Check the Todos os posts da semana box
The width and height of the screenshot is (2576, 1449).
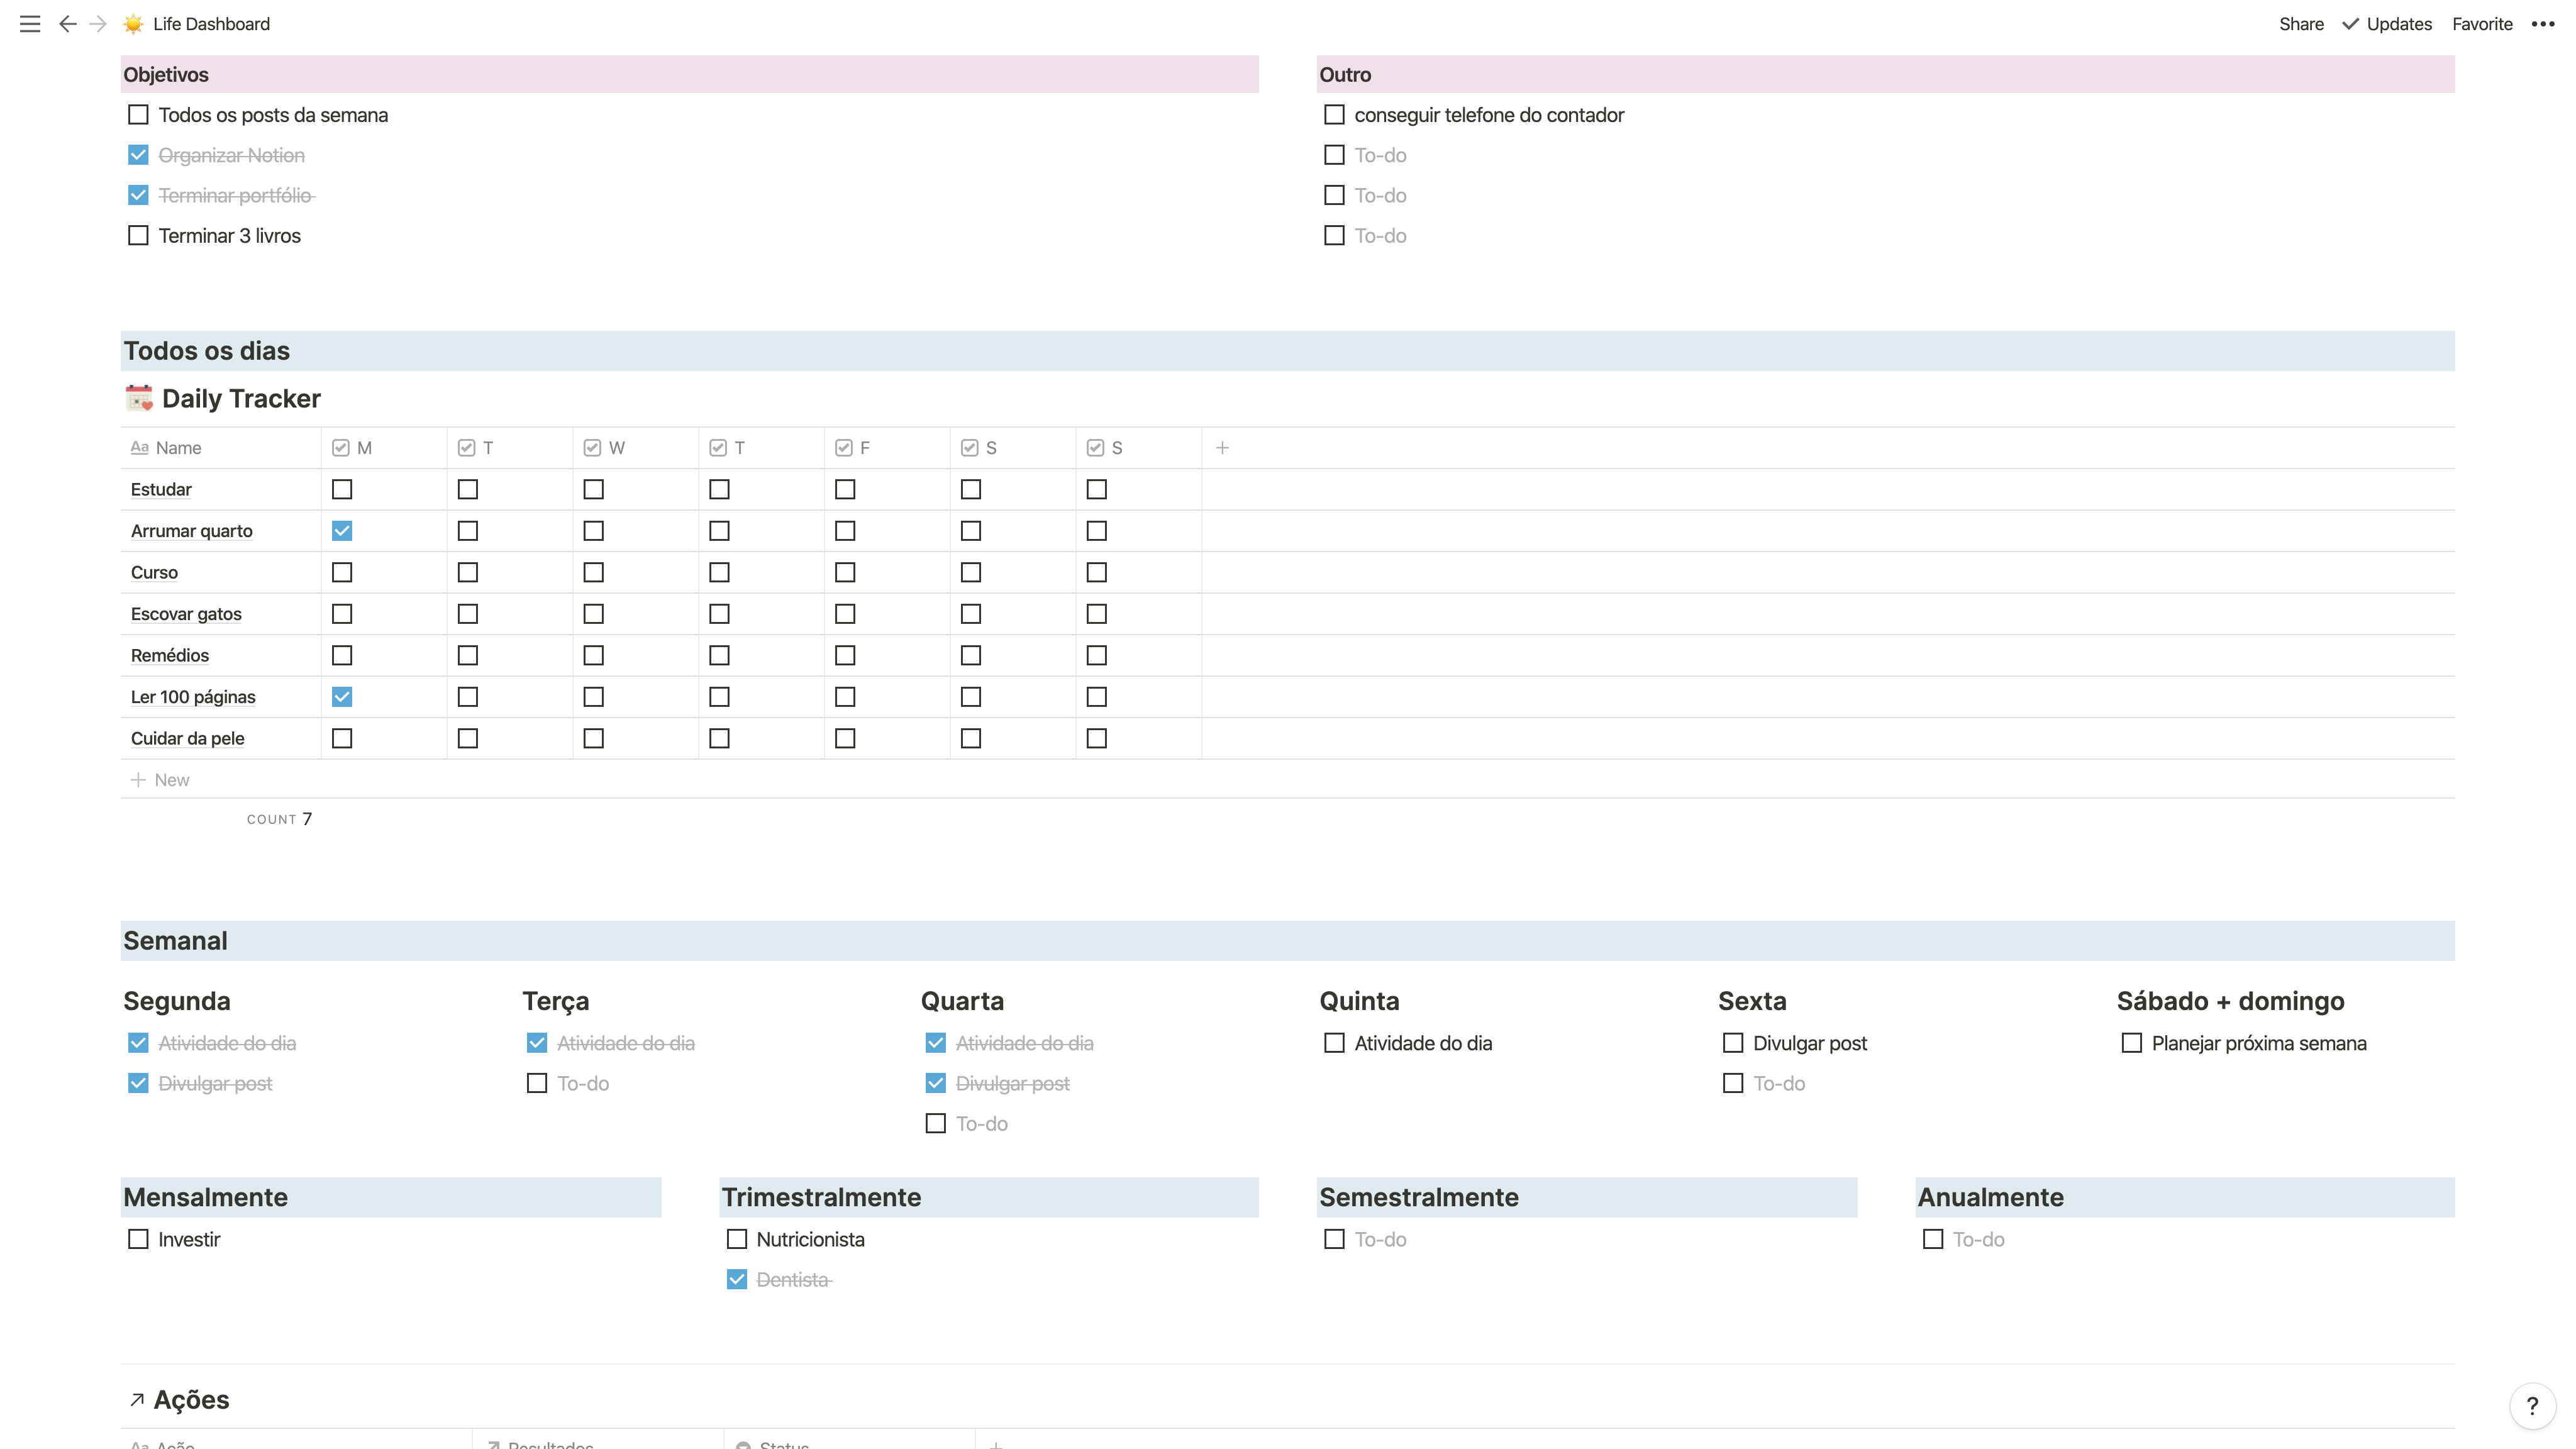pyautogui.click(x=138, y=115)
